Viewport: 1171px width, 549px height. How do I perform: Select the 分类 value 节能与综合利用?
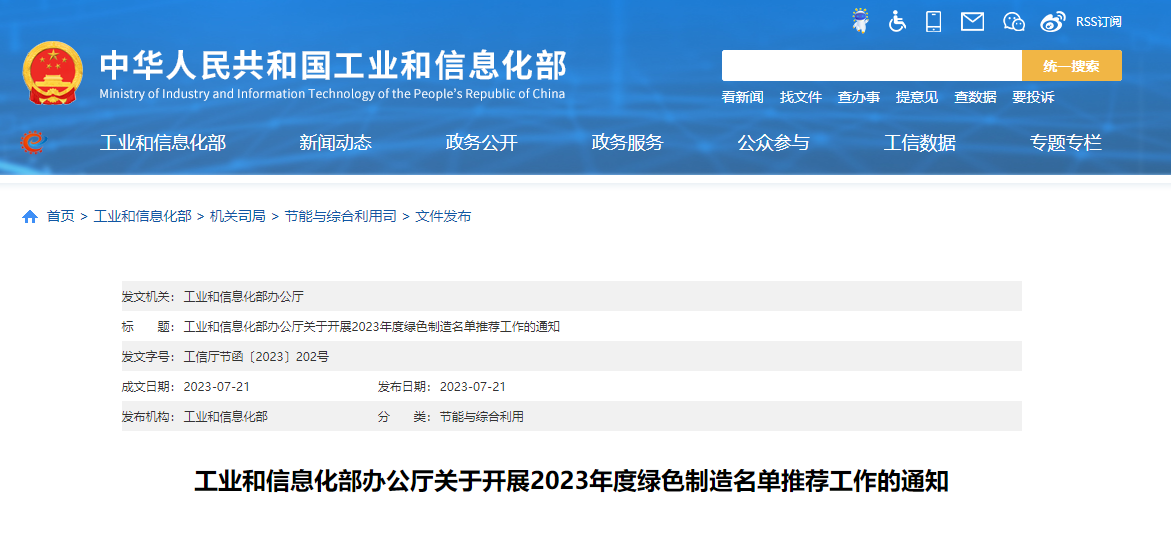point(482,417)
